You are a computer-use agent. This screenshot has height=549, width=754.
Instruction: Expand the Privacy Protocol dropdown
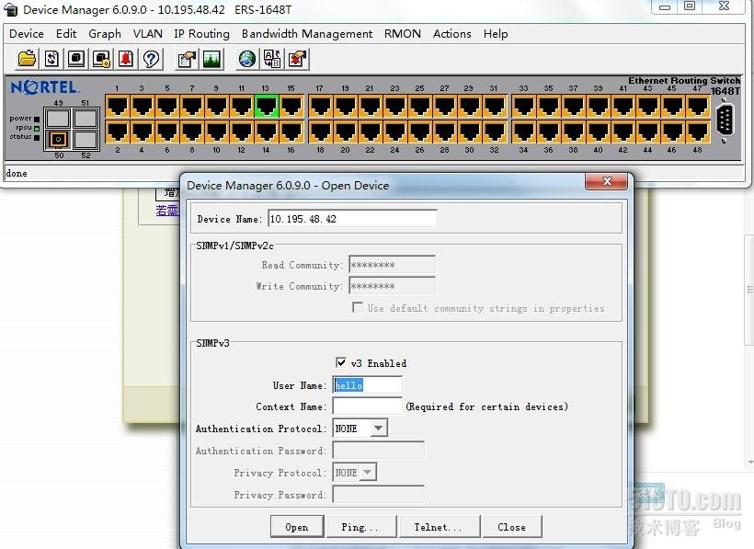368,473
